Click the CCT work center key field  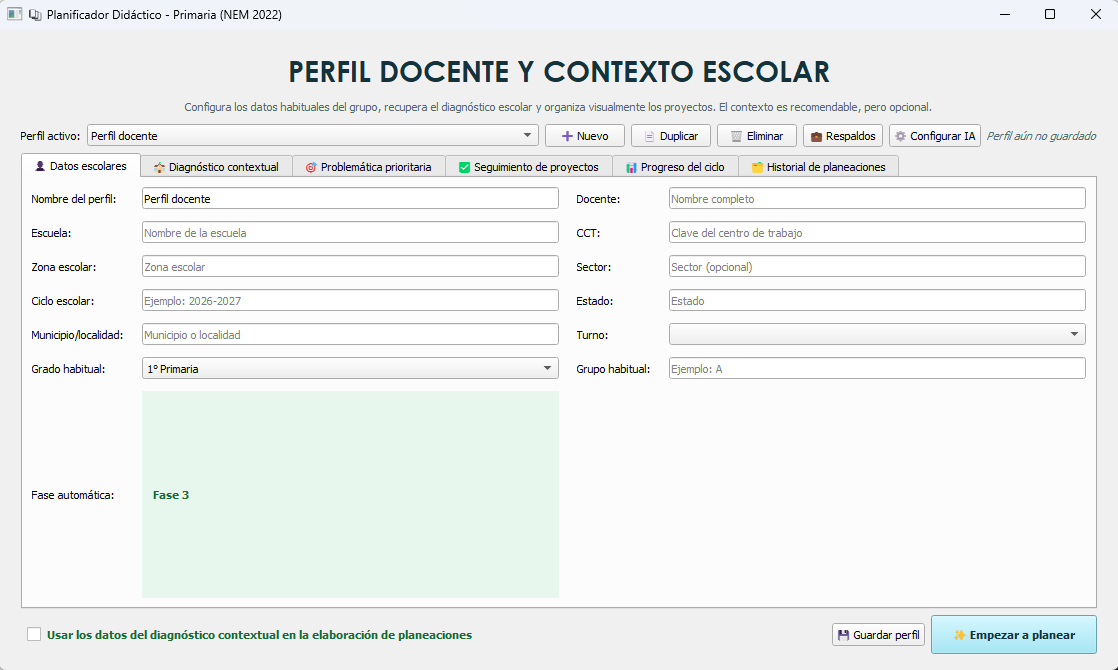click(x=877, y=232)
